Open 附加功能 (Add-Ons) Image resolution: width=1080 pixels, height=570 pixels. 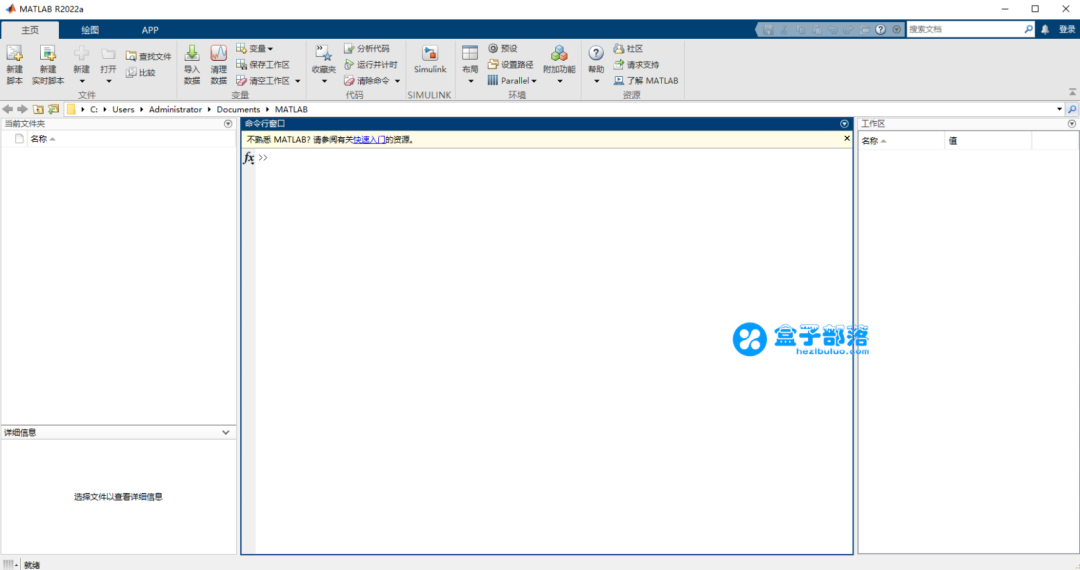click(559, 65)
